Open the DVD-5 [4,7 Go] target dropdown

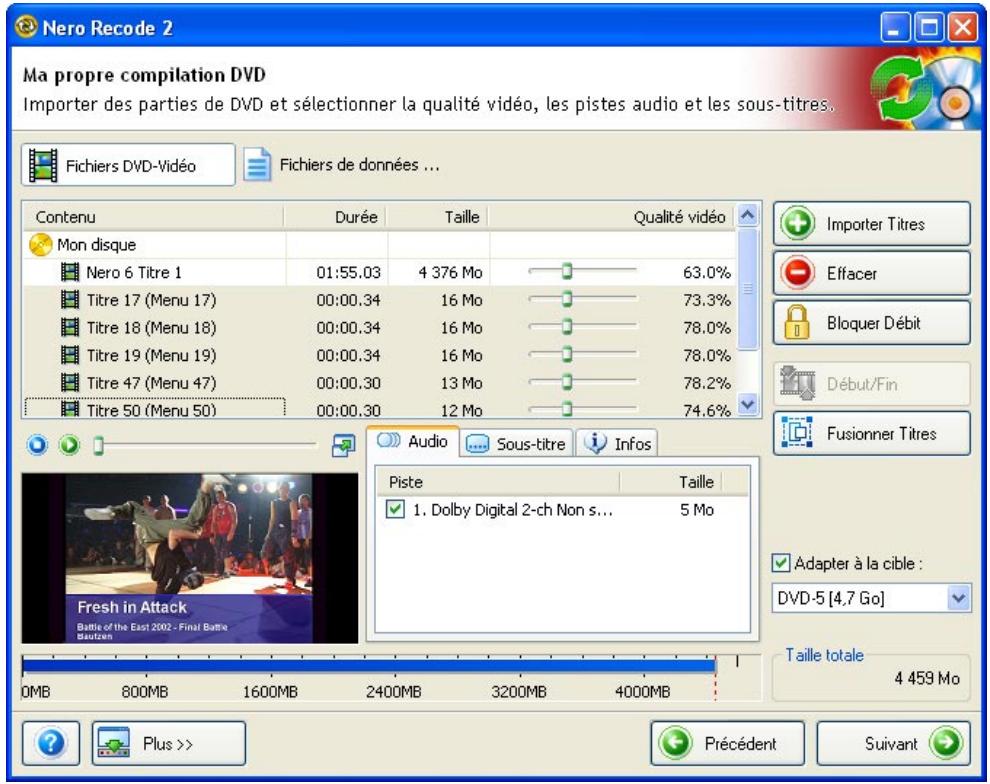click(871, 598)
